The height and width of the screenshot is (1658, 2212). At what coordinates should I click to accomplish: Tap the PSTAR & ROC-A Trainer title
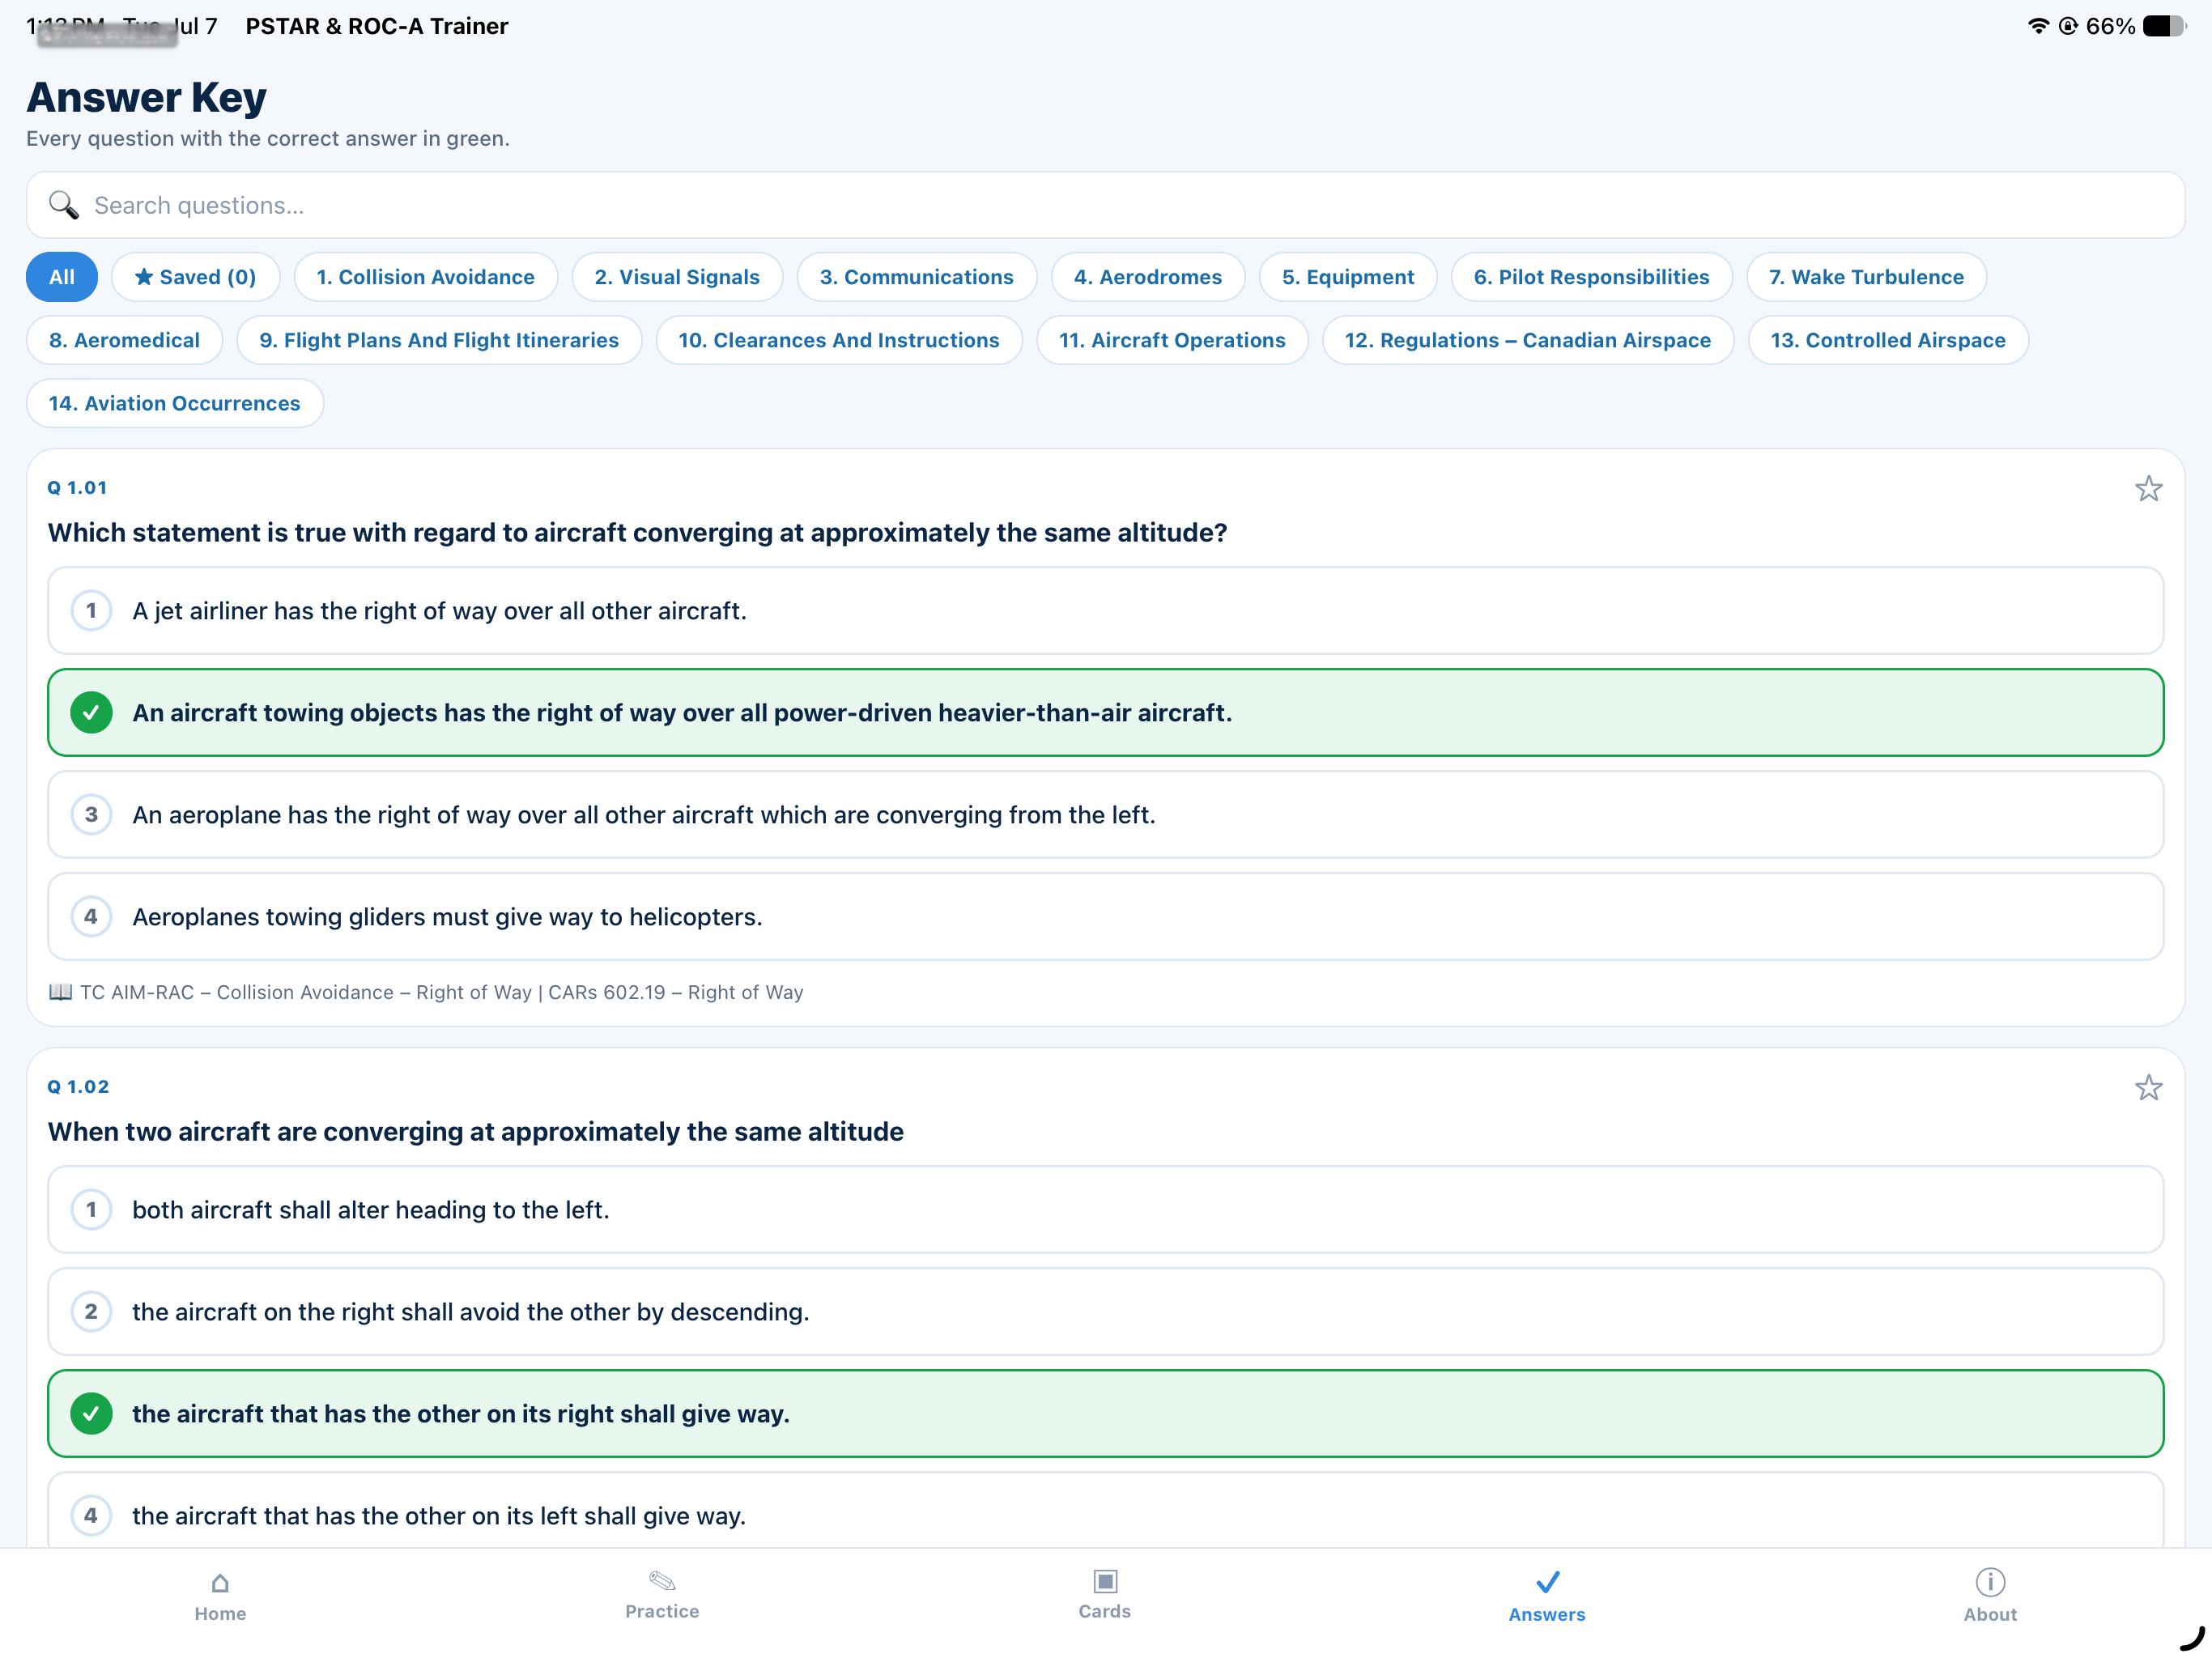click(377, 26)
